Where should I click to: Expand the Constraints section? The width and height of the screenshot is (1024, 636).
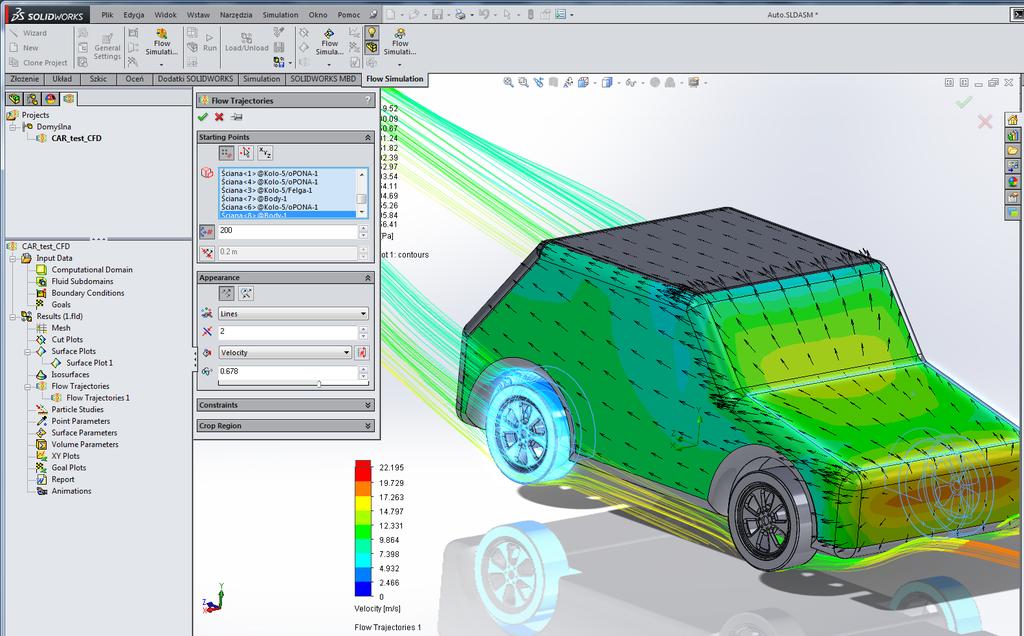(x=368, y=405)
